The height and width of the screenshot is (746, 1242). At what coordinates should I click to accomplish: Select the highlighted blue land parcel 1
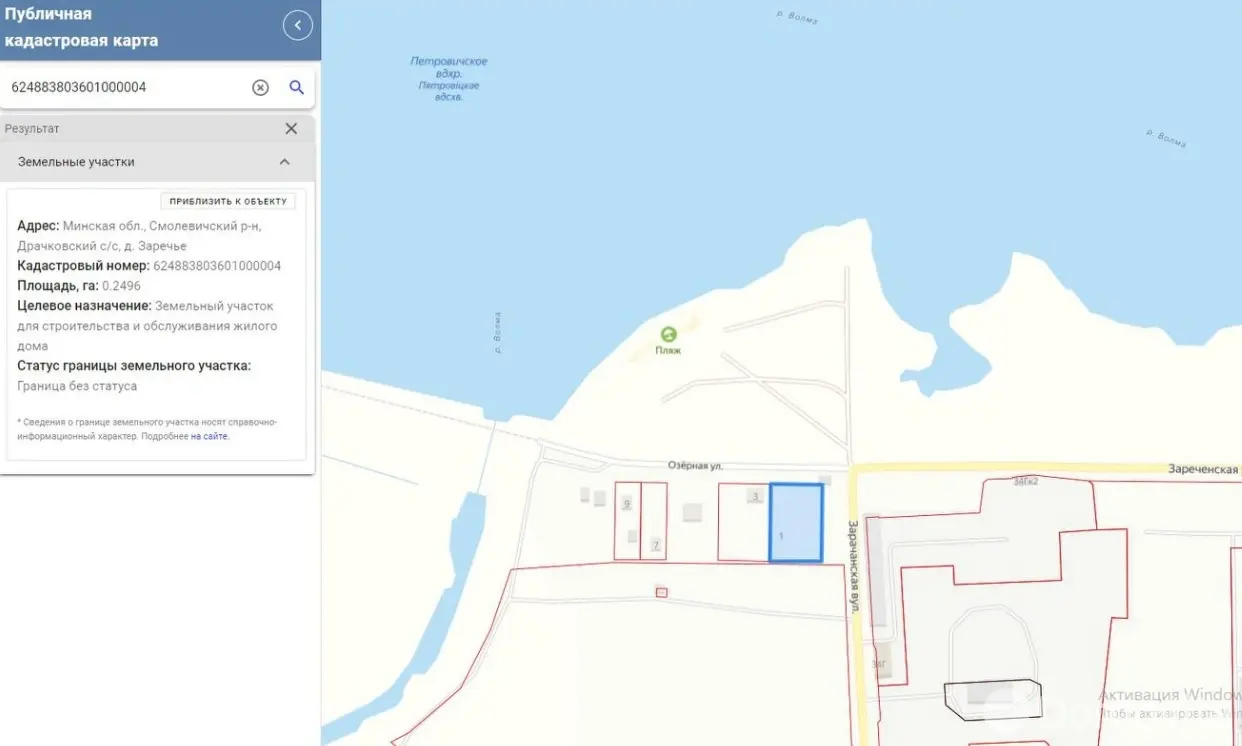click(x=796, y=520)
